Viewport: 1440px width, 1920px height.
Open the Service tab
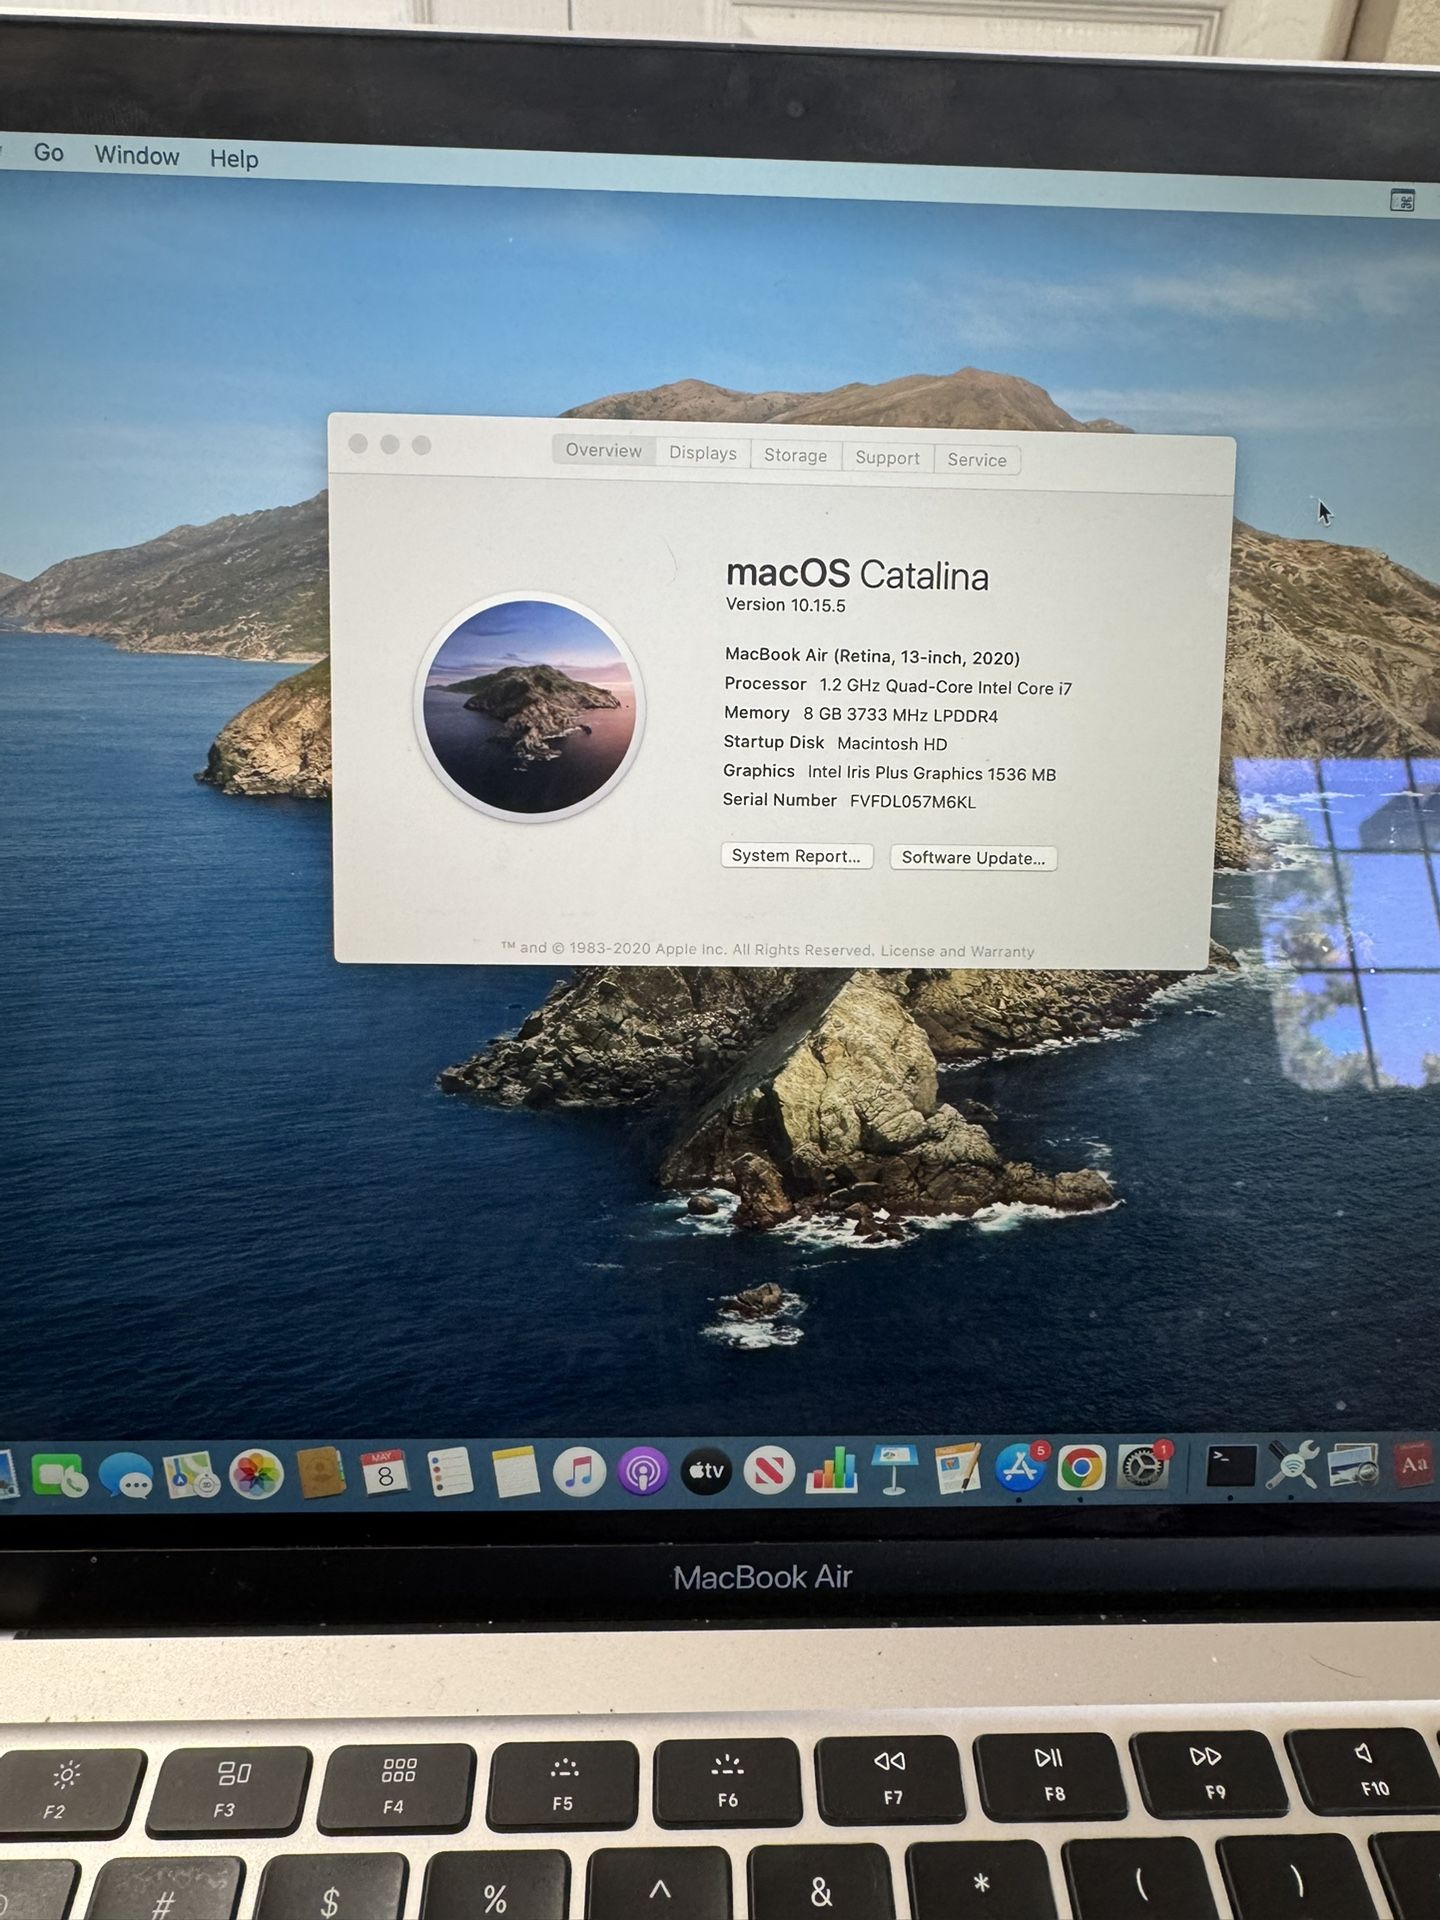pyautogui.click(x=977, y=459)
